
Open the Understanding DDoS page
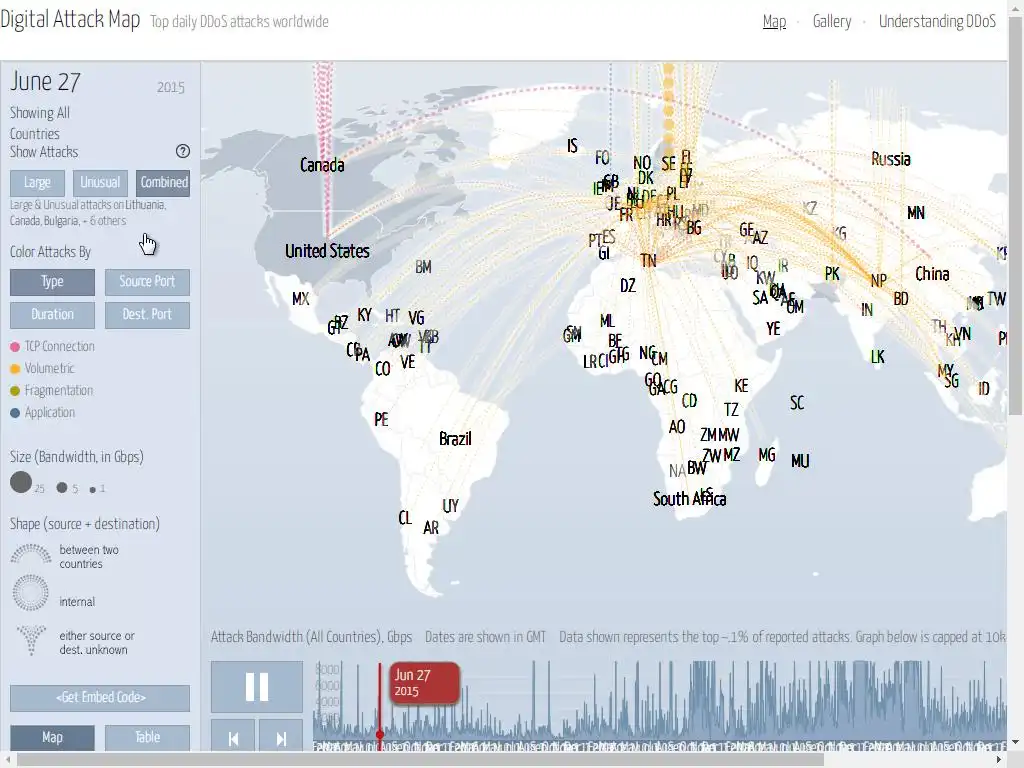[937, 22]
